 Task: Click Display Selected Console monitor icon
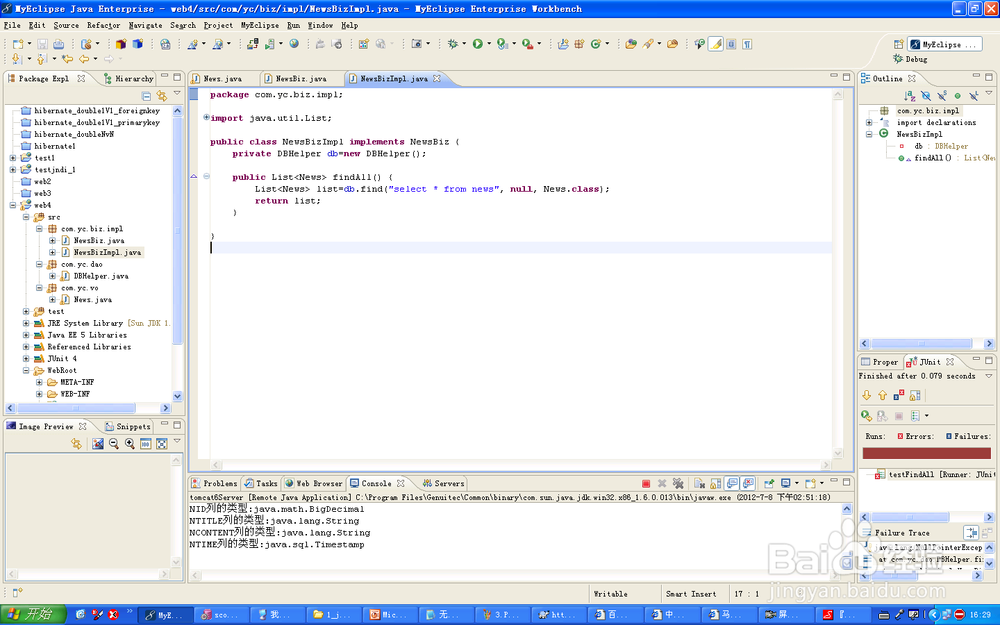pos(786,483)
